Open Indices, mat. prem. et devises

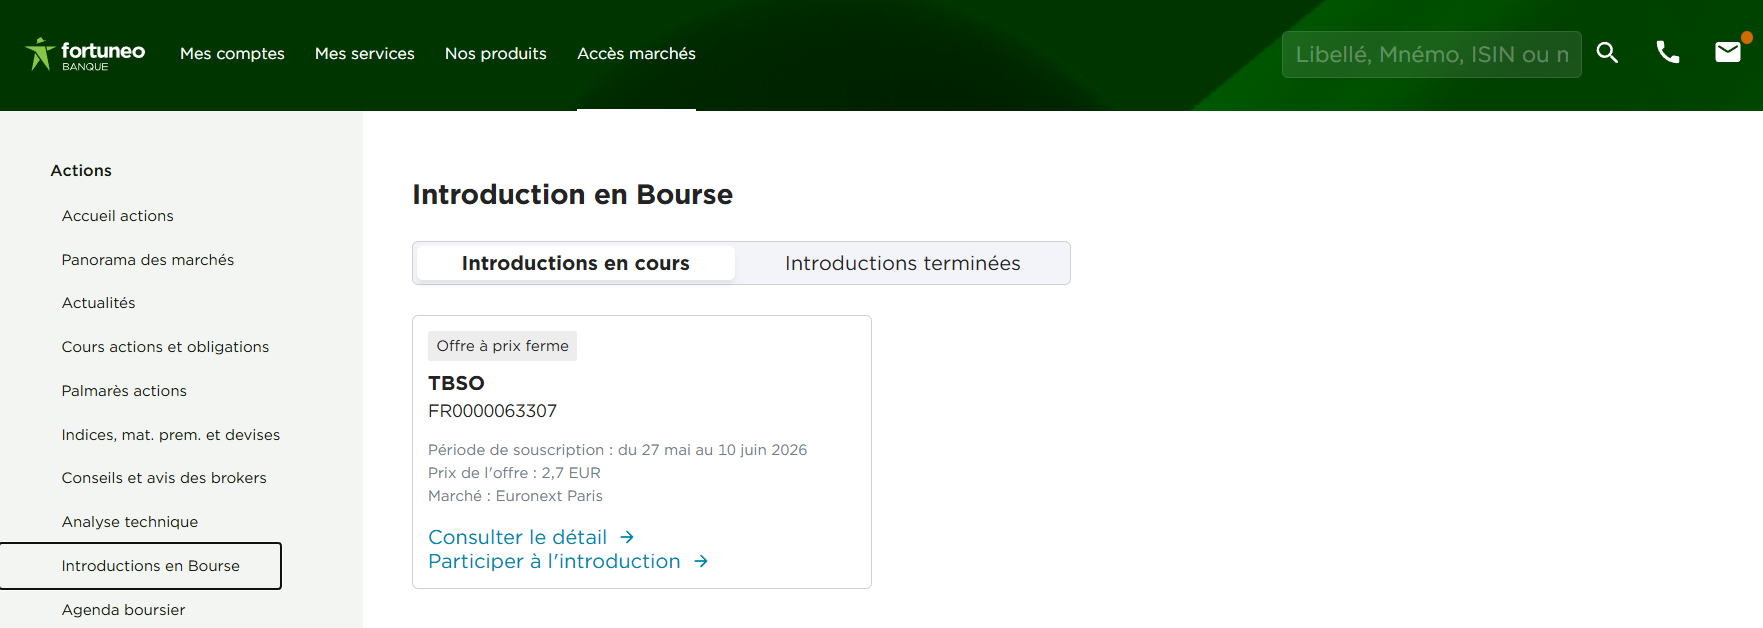click(170, 435)
